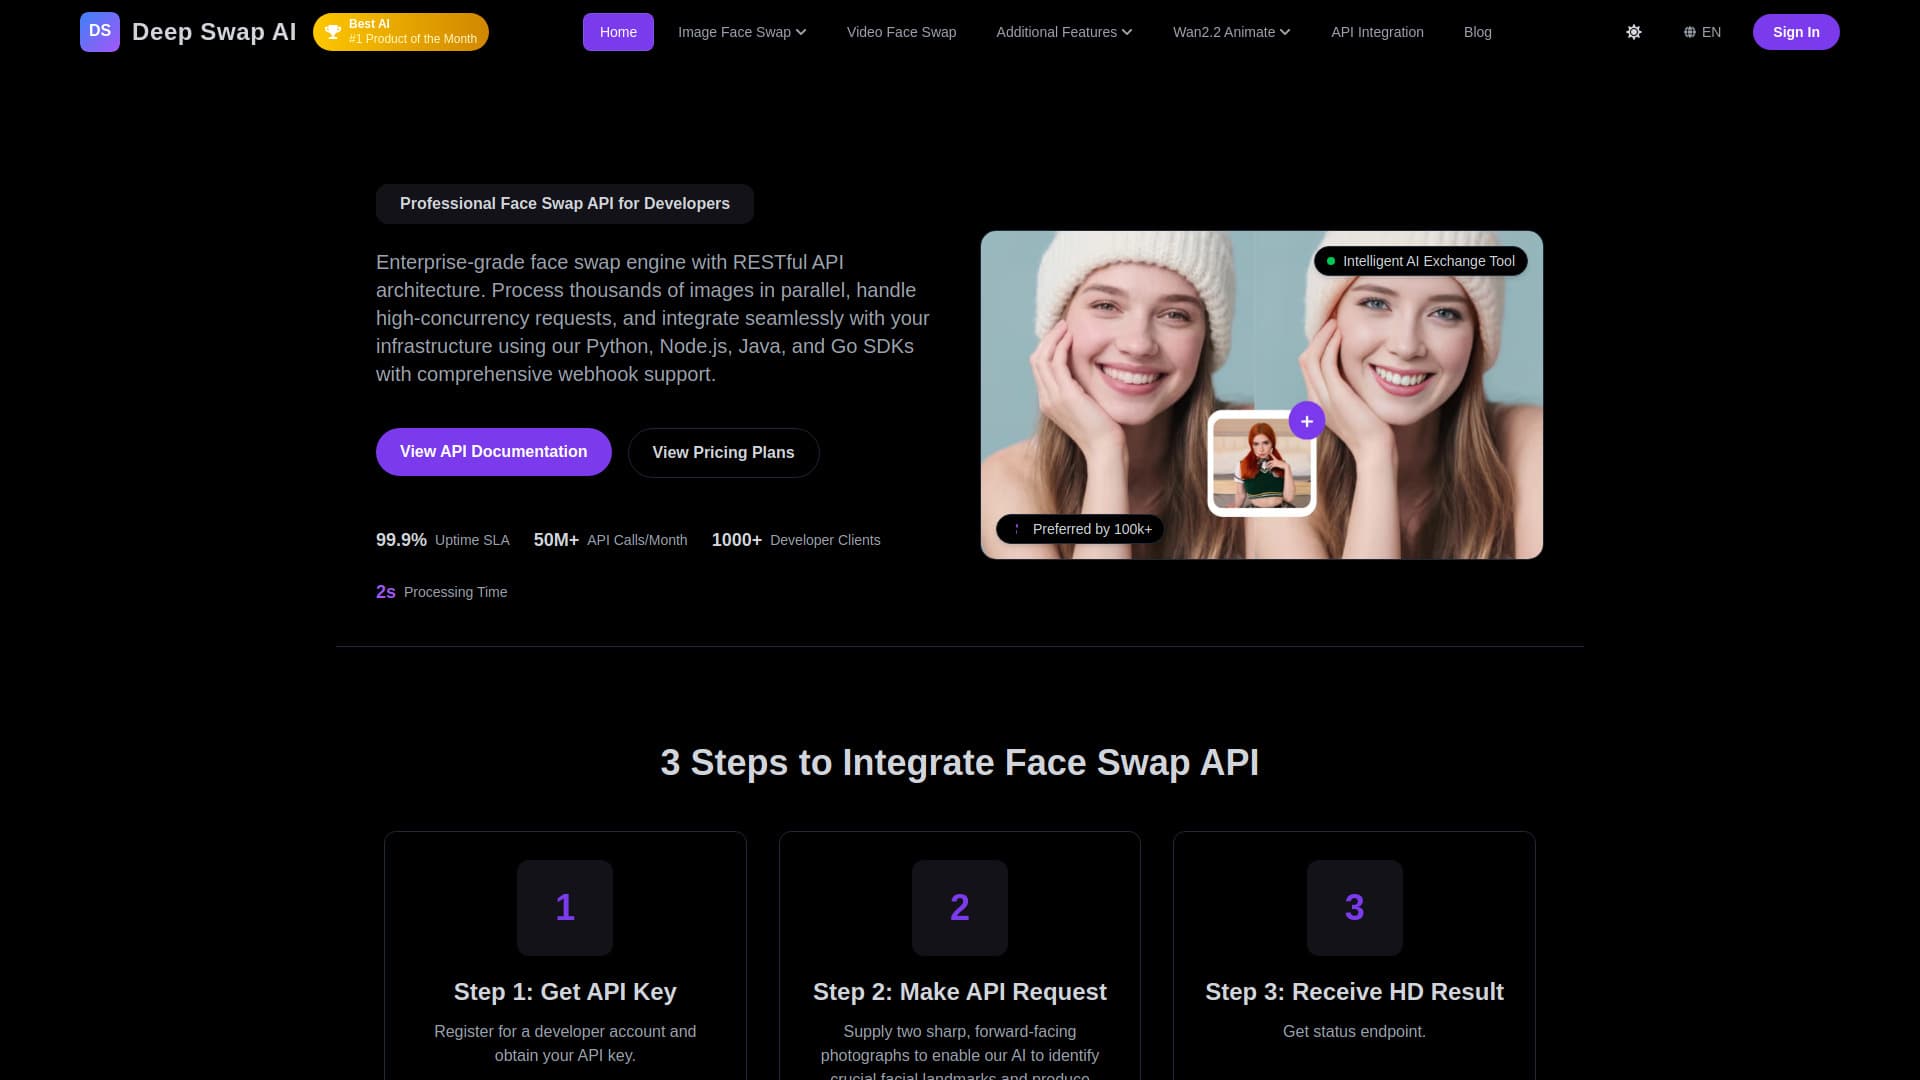Open the Video Face Swap menu item

[901, 32]
